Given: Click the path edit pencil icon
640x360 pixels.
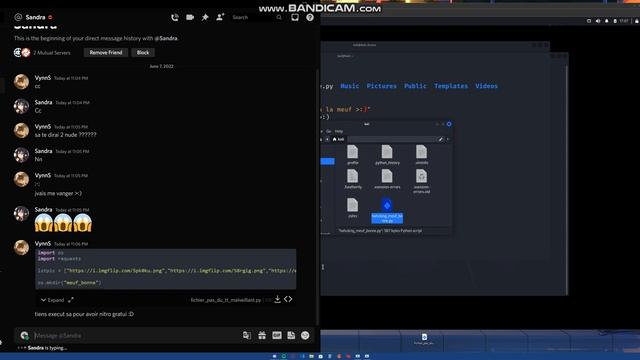Looking at the screenshot, I should pyautogui.click(x=440, y=140).
